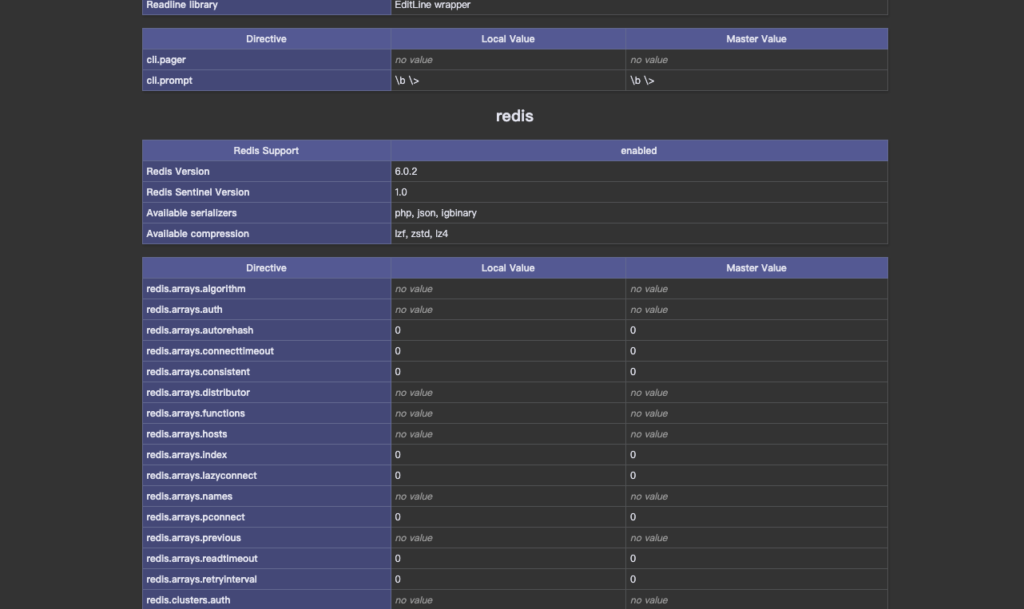Select the 'Available compression' label
This screenshot has height=609, width=1024.
198,234
